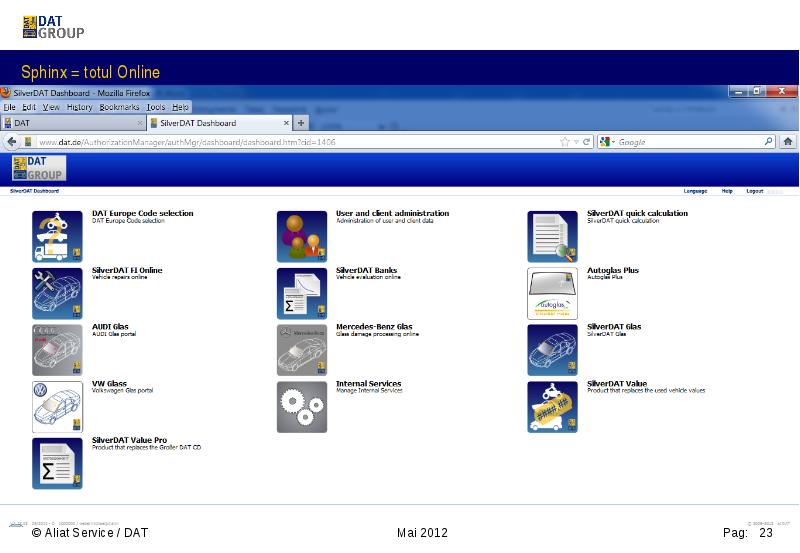Click 'Manage Internal Services' description text

[369, 390]
